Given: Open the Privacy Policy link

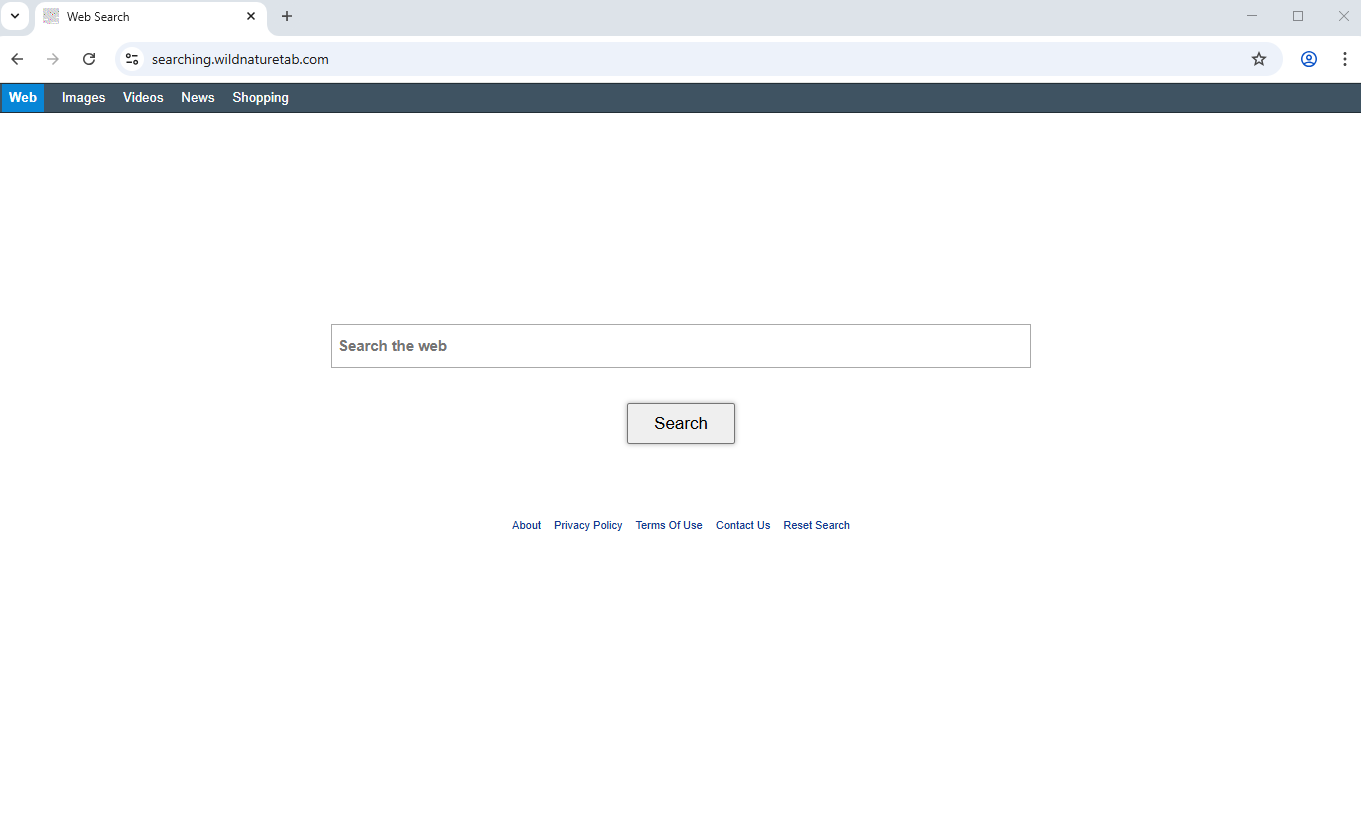Looking at the screenshot, I should tap(588, 525).
